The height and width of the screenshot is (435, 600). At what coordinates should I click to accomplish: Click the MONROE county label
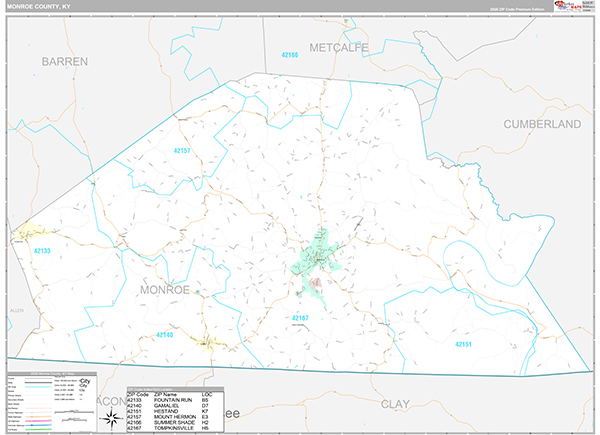coord(165,290)
